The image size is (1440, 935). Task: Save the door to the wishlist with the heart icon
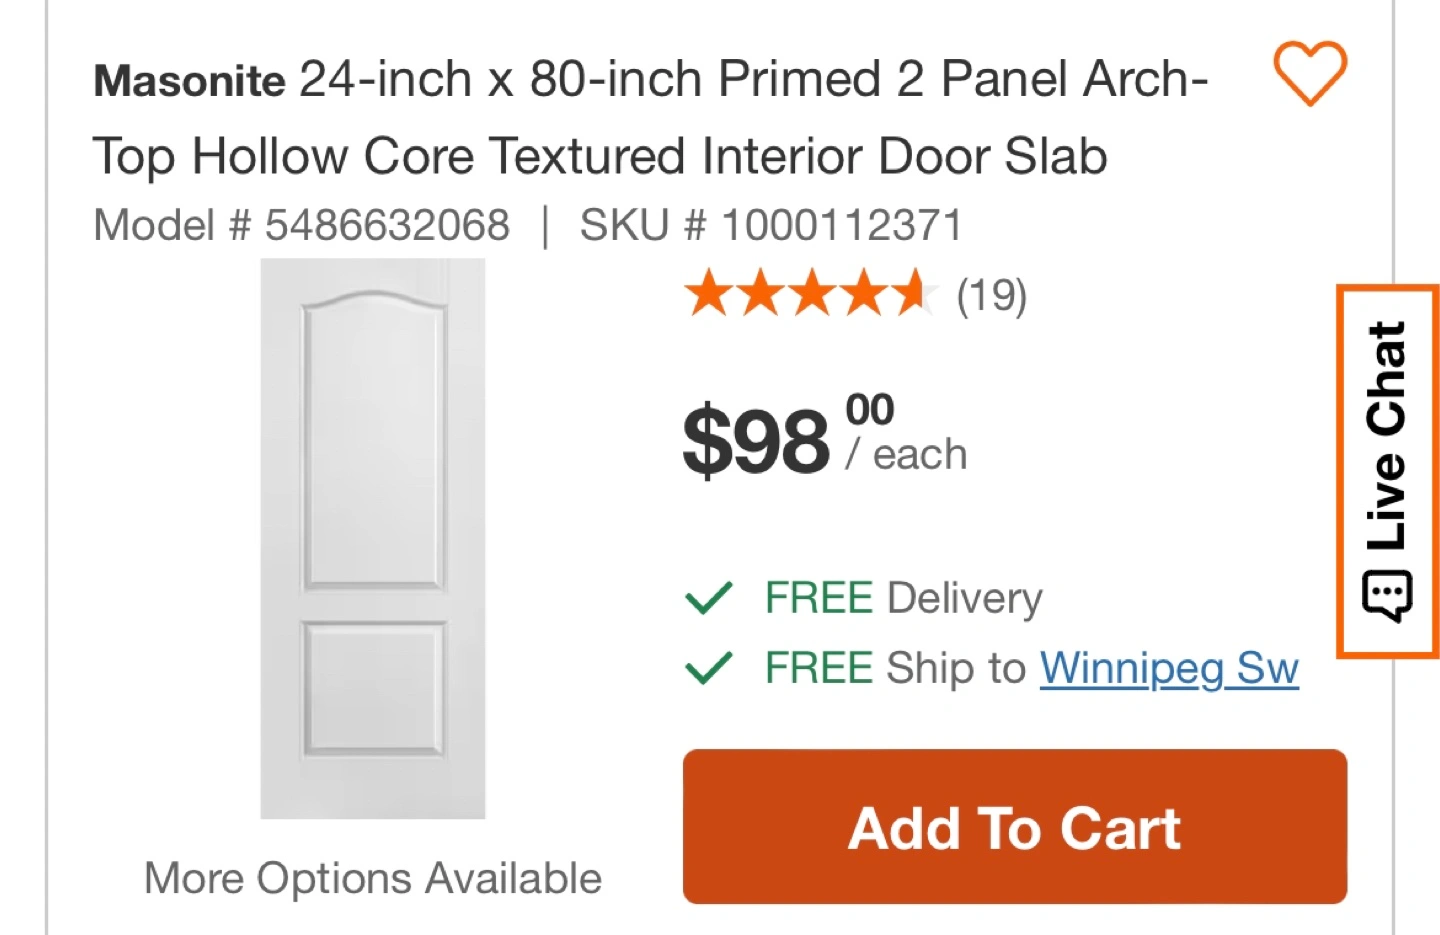click(1309, 74)
